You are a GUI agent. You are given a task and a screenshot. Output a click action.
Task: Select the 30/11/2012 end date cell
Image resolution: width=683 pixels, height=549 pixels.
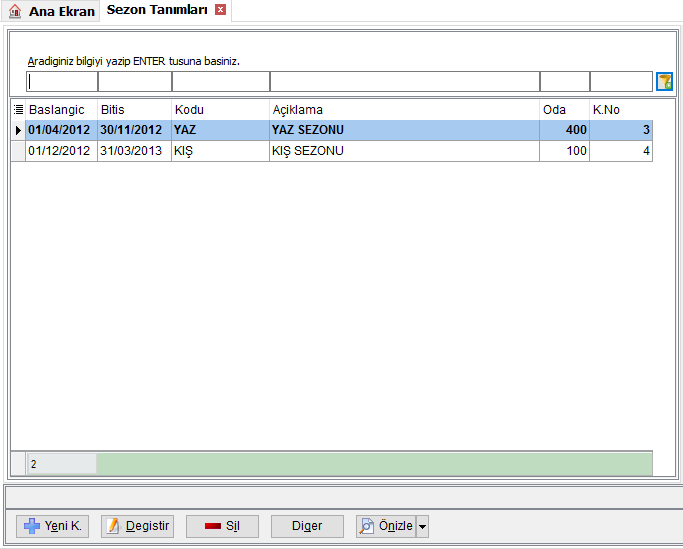click(134, 130)
